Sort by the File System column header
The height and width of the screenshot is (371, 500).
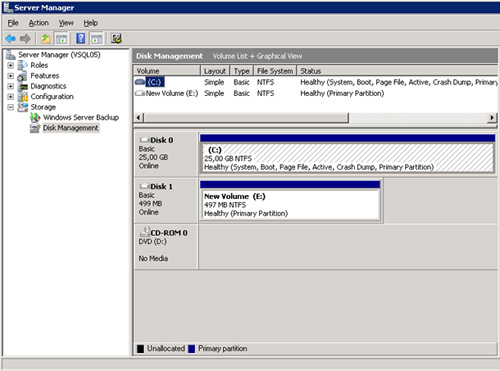click(275, 71)
